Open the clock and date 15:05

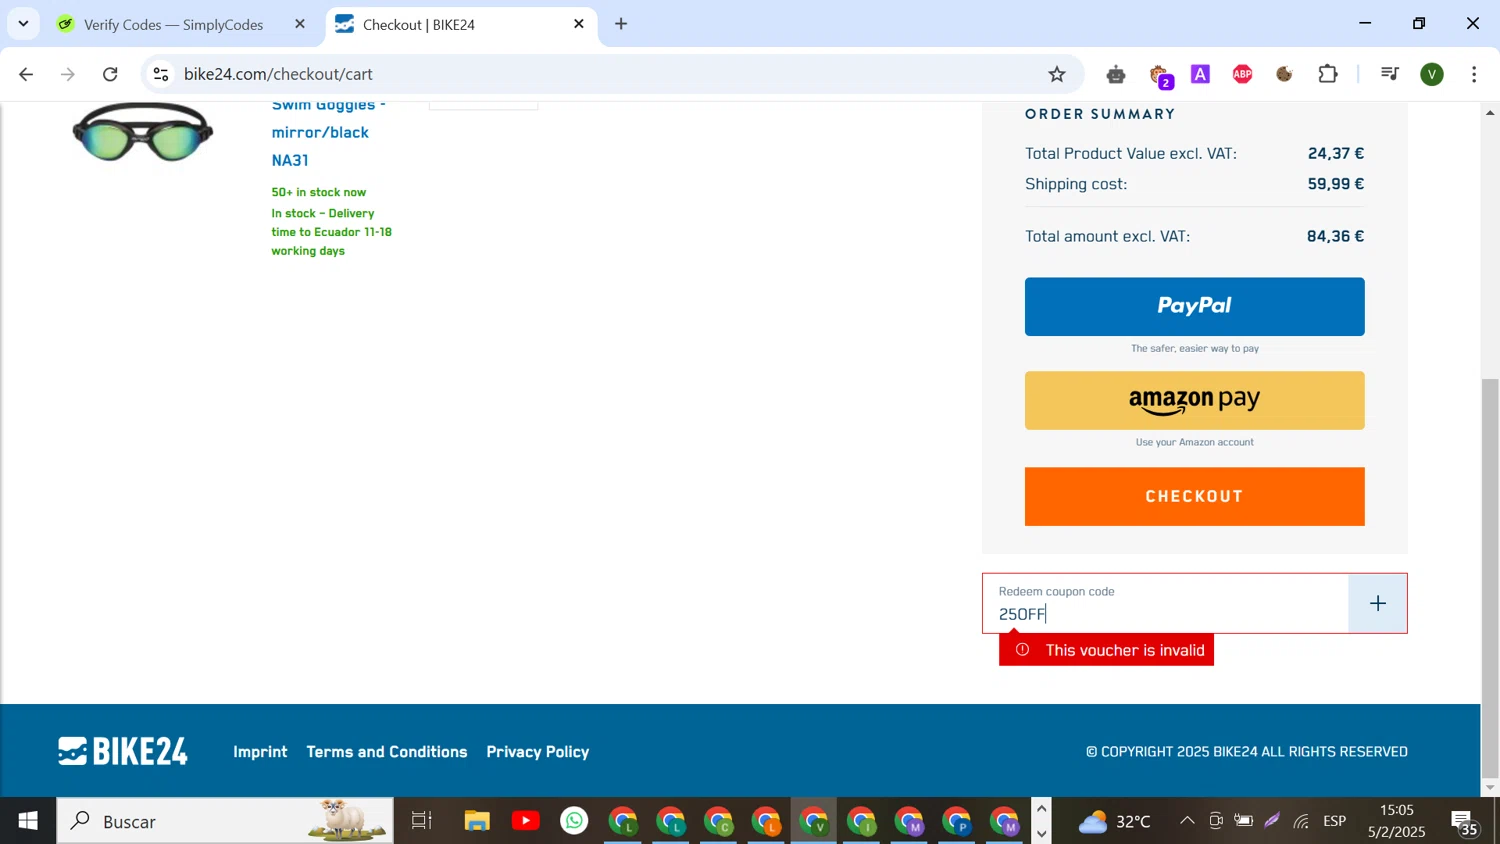click(1397, 821)
